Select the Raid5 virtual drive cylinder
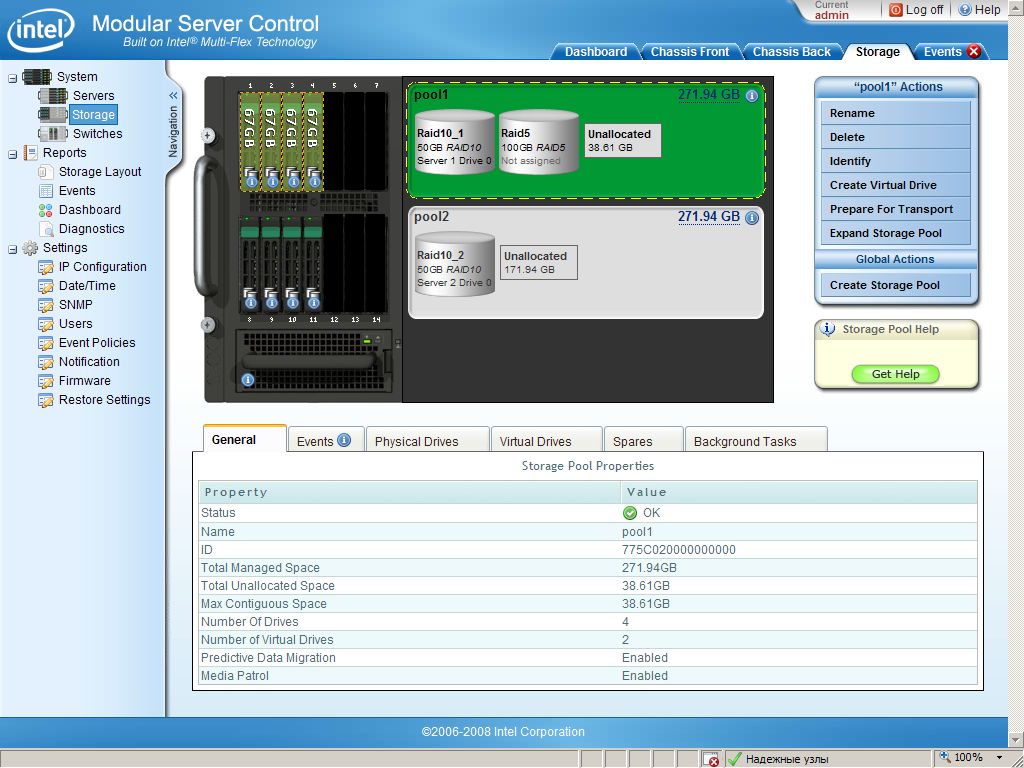The height and width of the screenshot is (768, 1024). coord(538,142)
